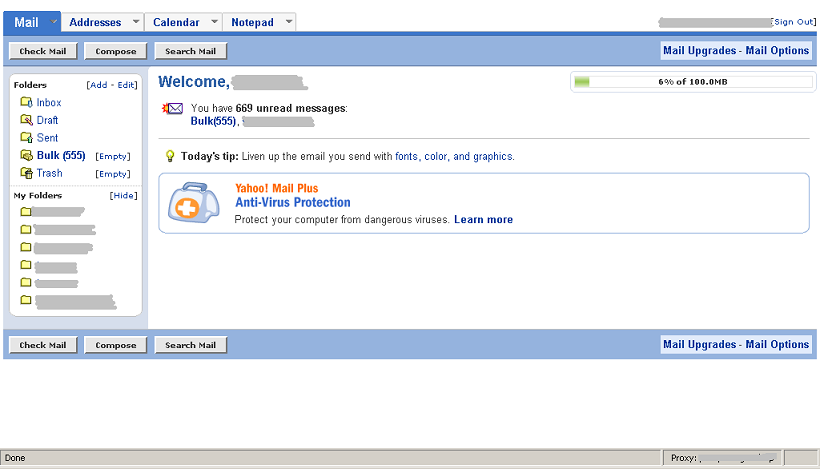Viewport: 820px width, 469px height.
Task: Open the Sent folder link
Action: (x=47, y=138)
